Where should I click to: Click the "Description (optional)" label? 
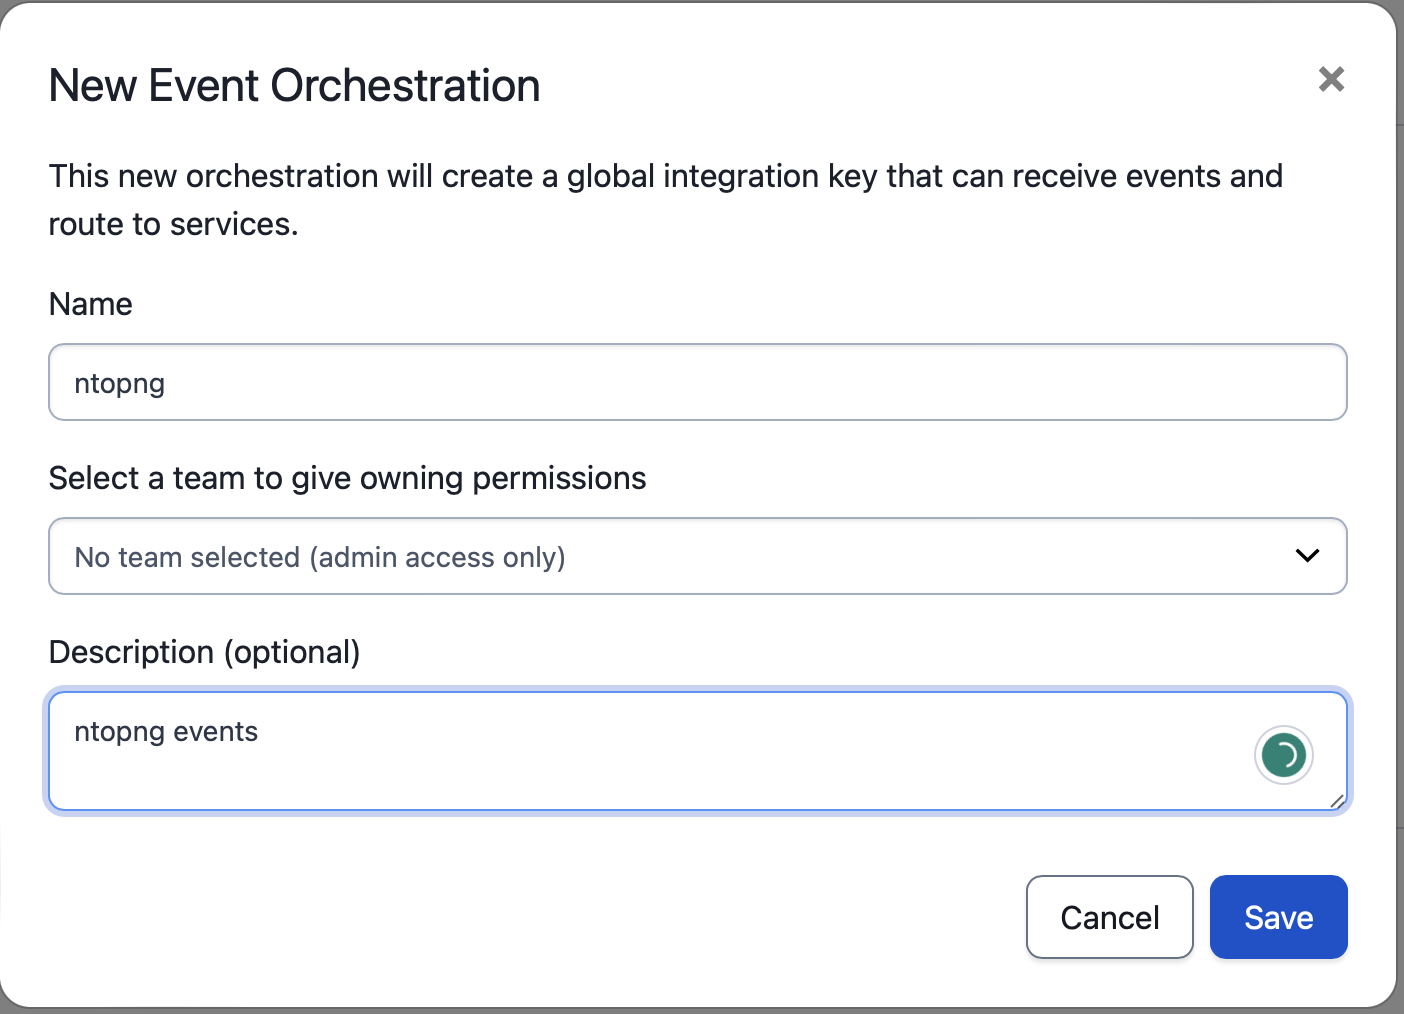click(204, 652)
